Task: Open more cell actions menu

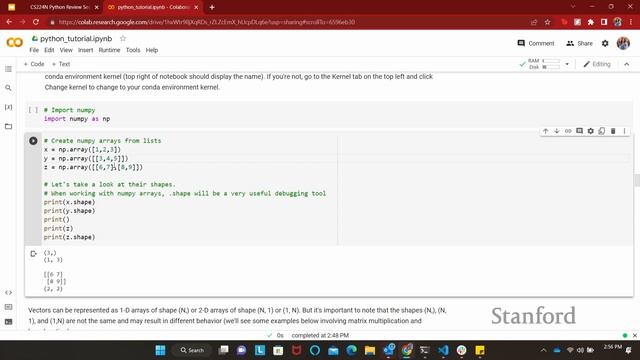Action: tap(624, 131)
